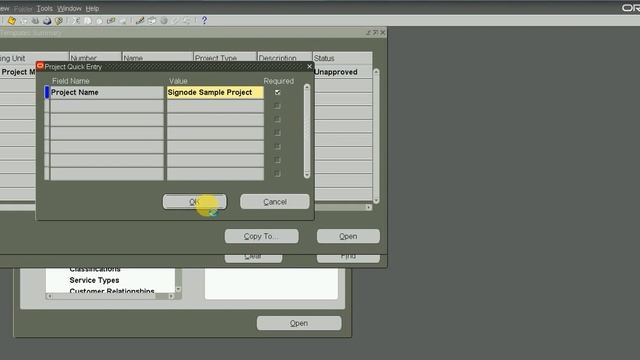Click the Next Step toolbar icon
640x360 pixels.
pyautogui.click(x=24, y=20)
